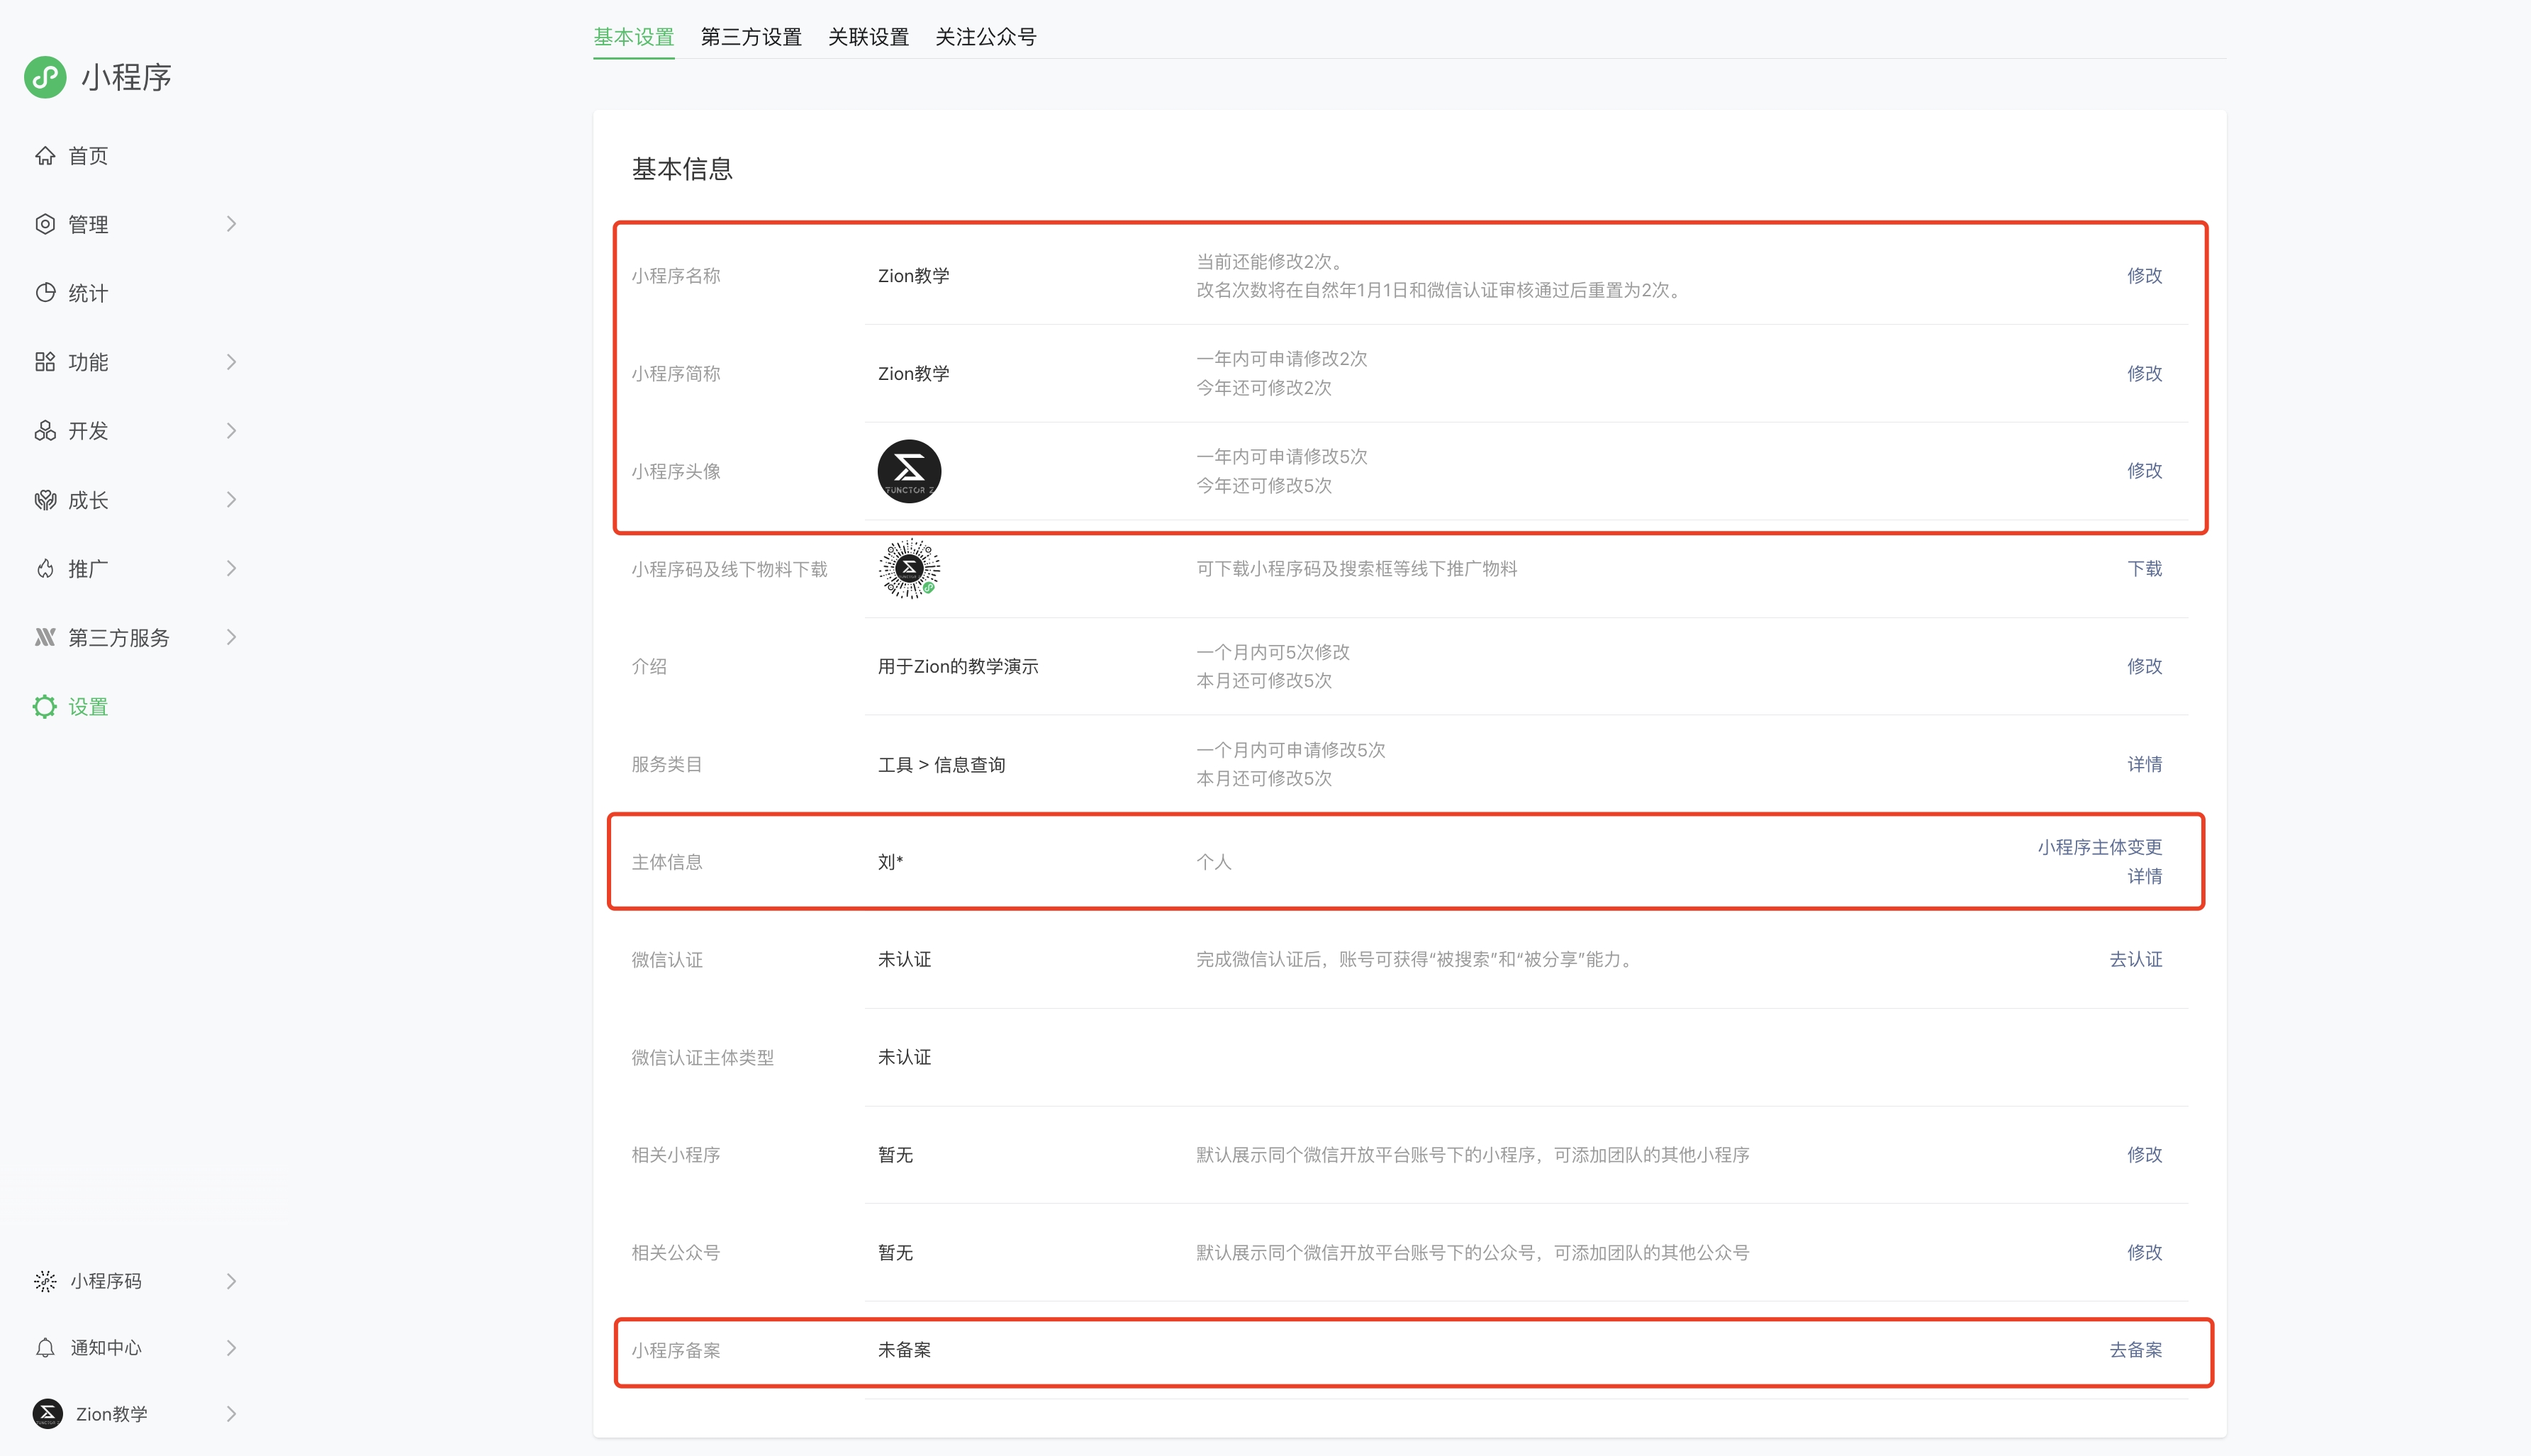Image resolution: width=2531 pixels, height=1456 pixels.
Task: Click the 小程序备案 row label
Action: [x=675, y=1351]
